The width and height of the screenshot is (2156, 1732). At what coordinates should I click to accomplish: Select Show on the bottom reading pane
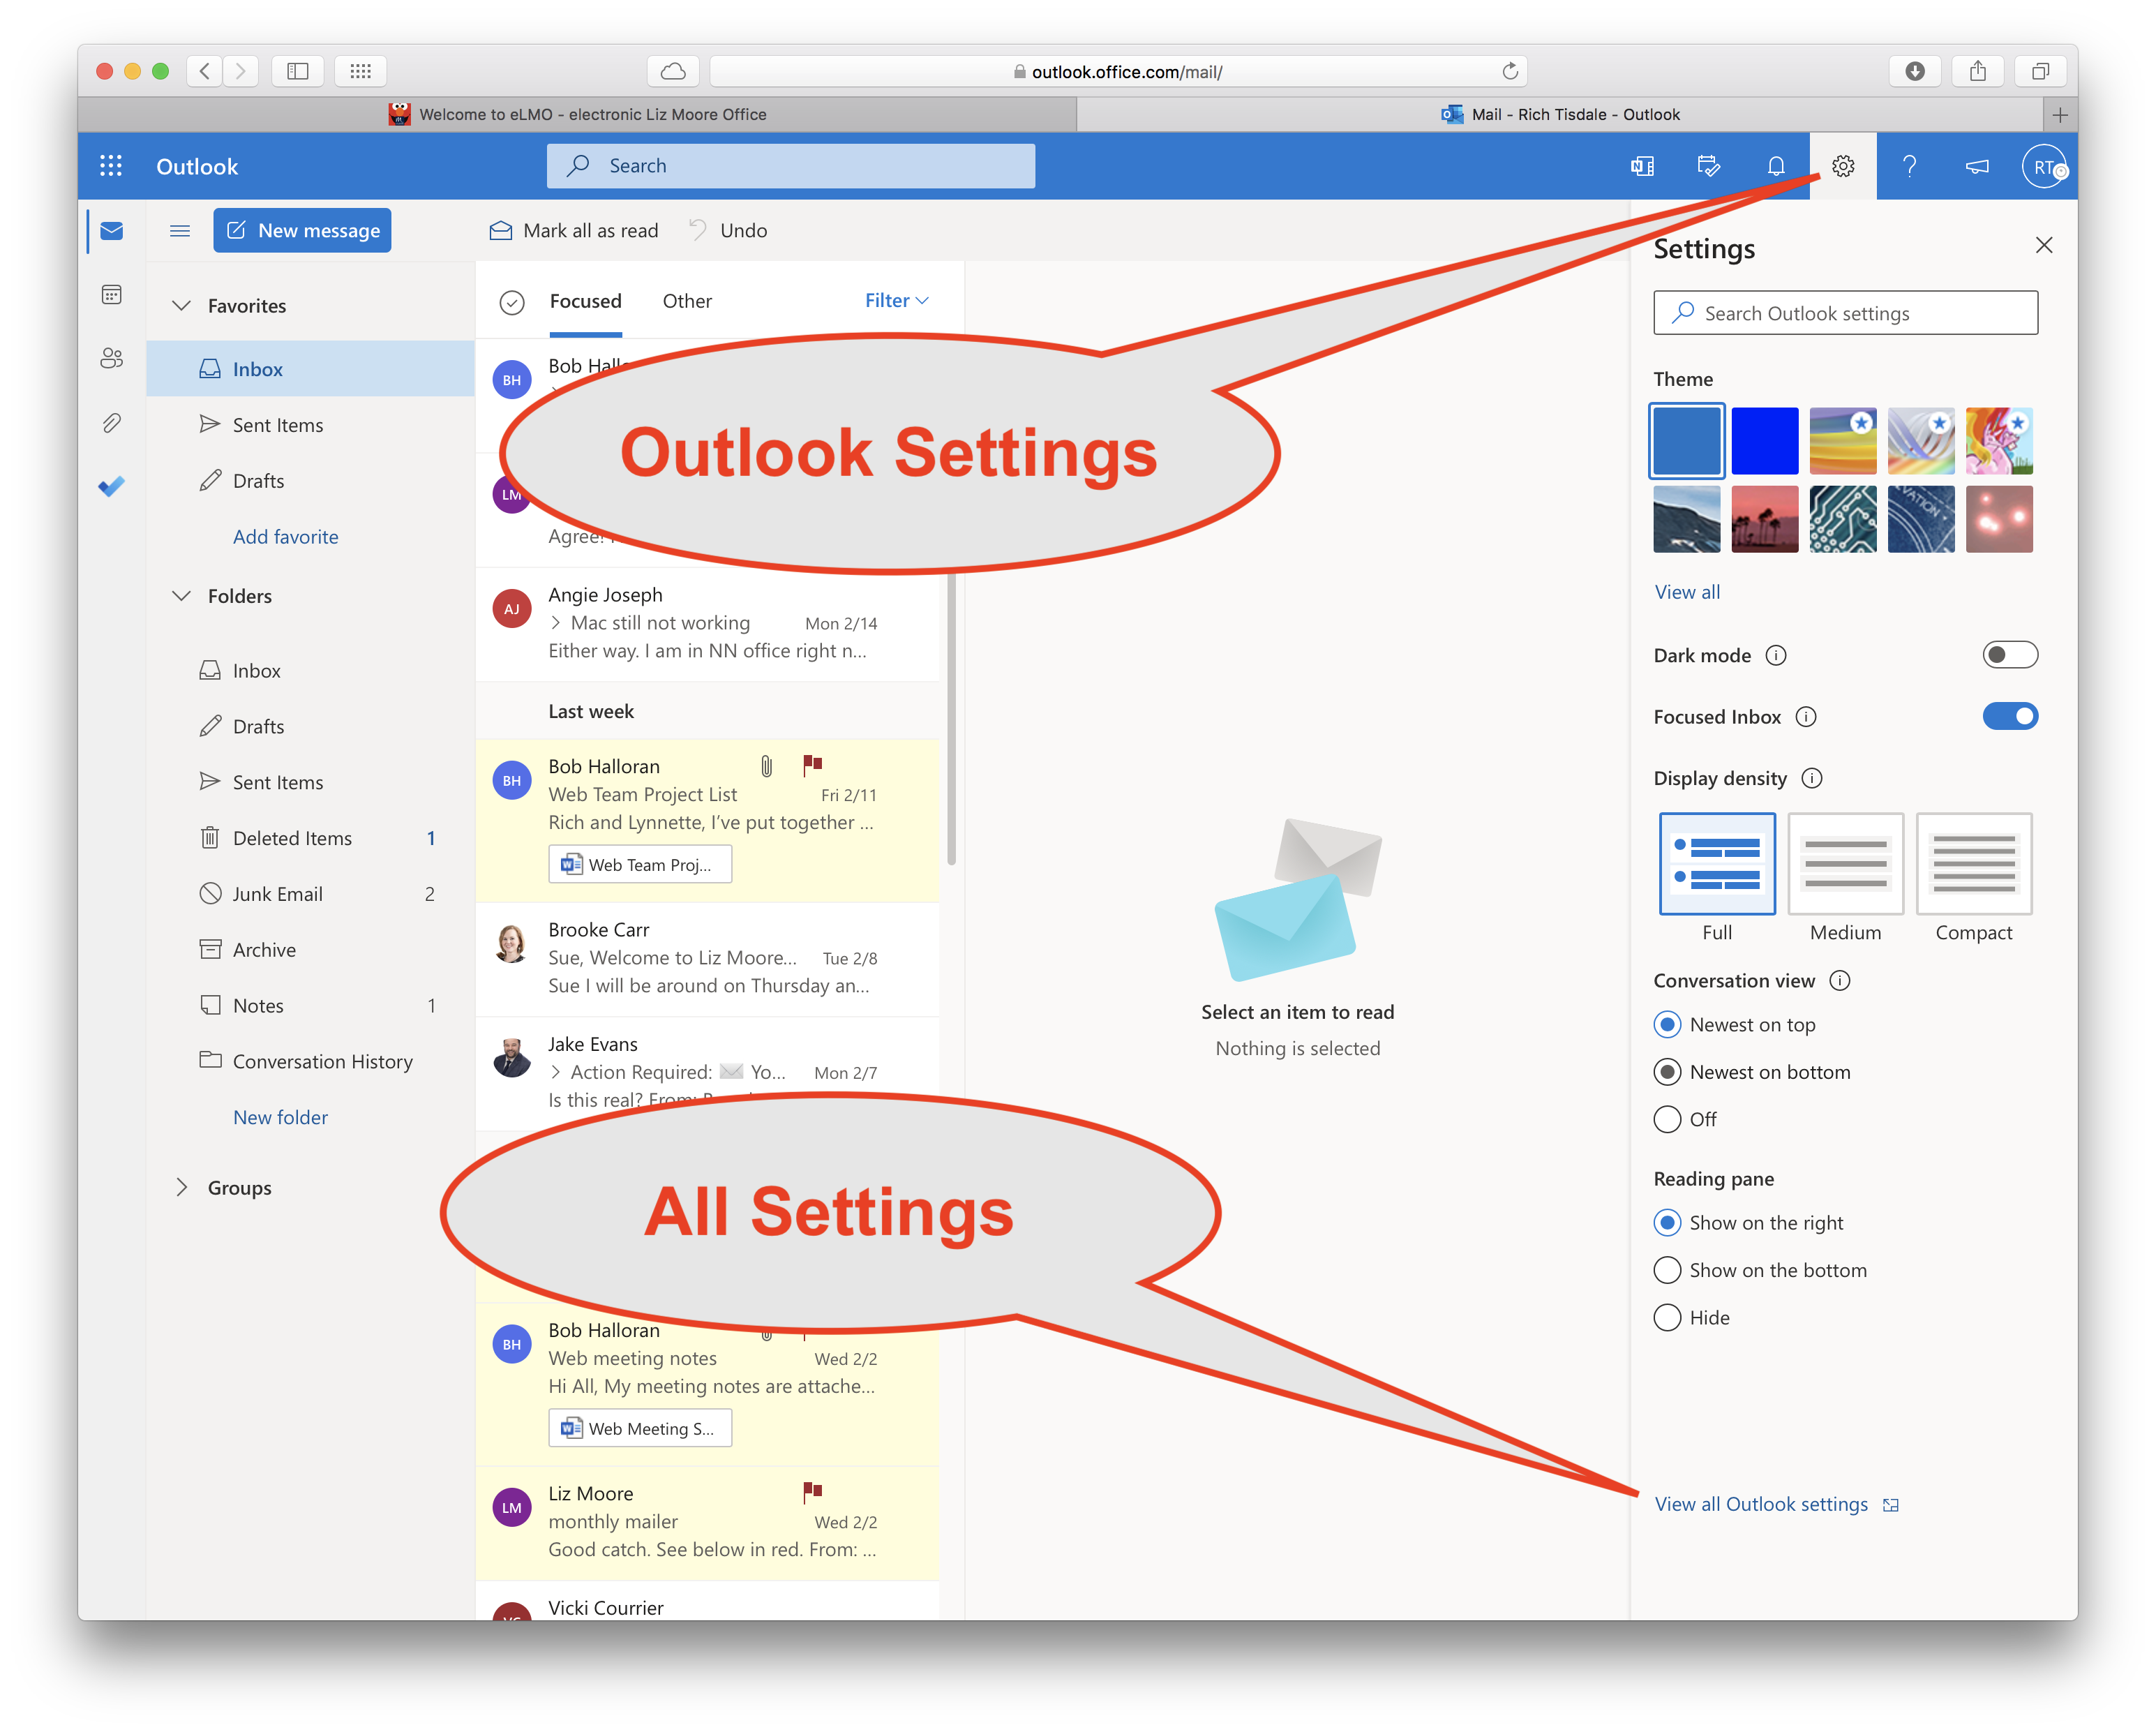pos(1667,1270)
